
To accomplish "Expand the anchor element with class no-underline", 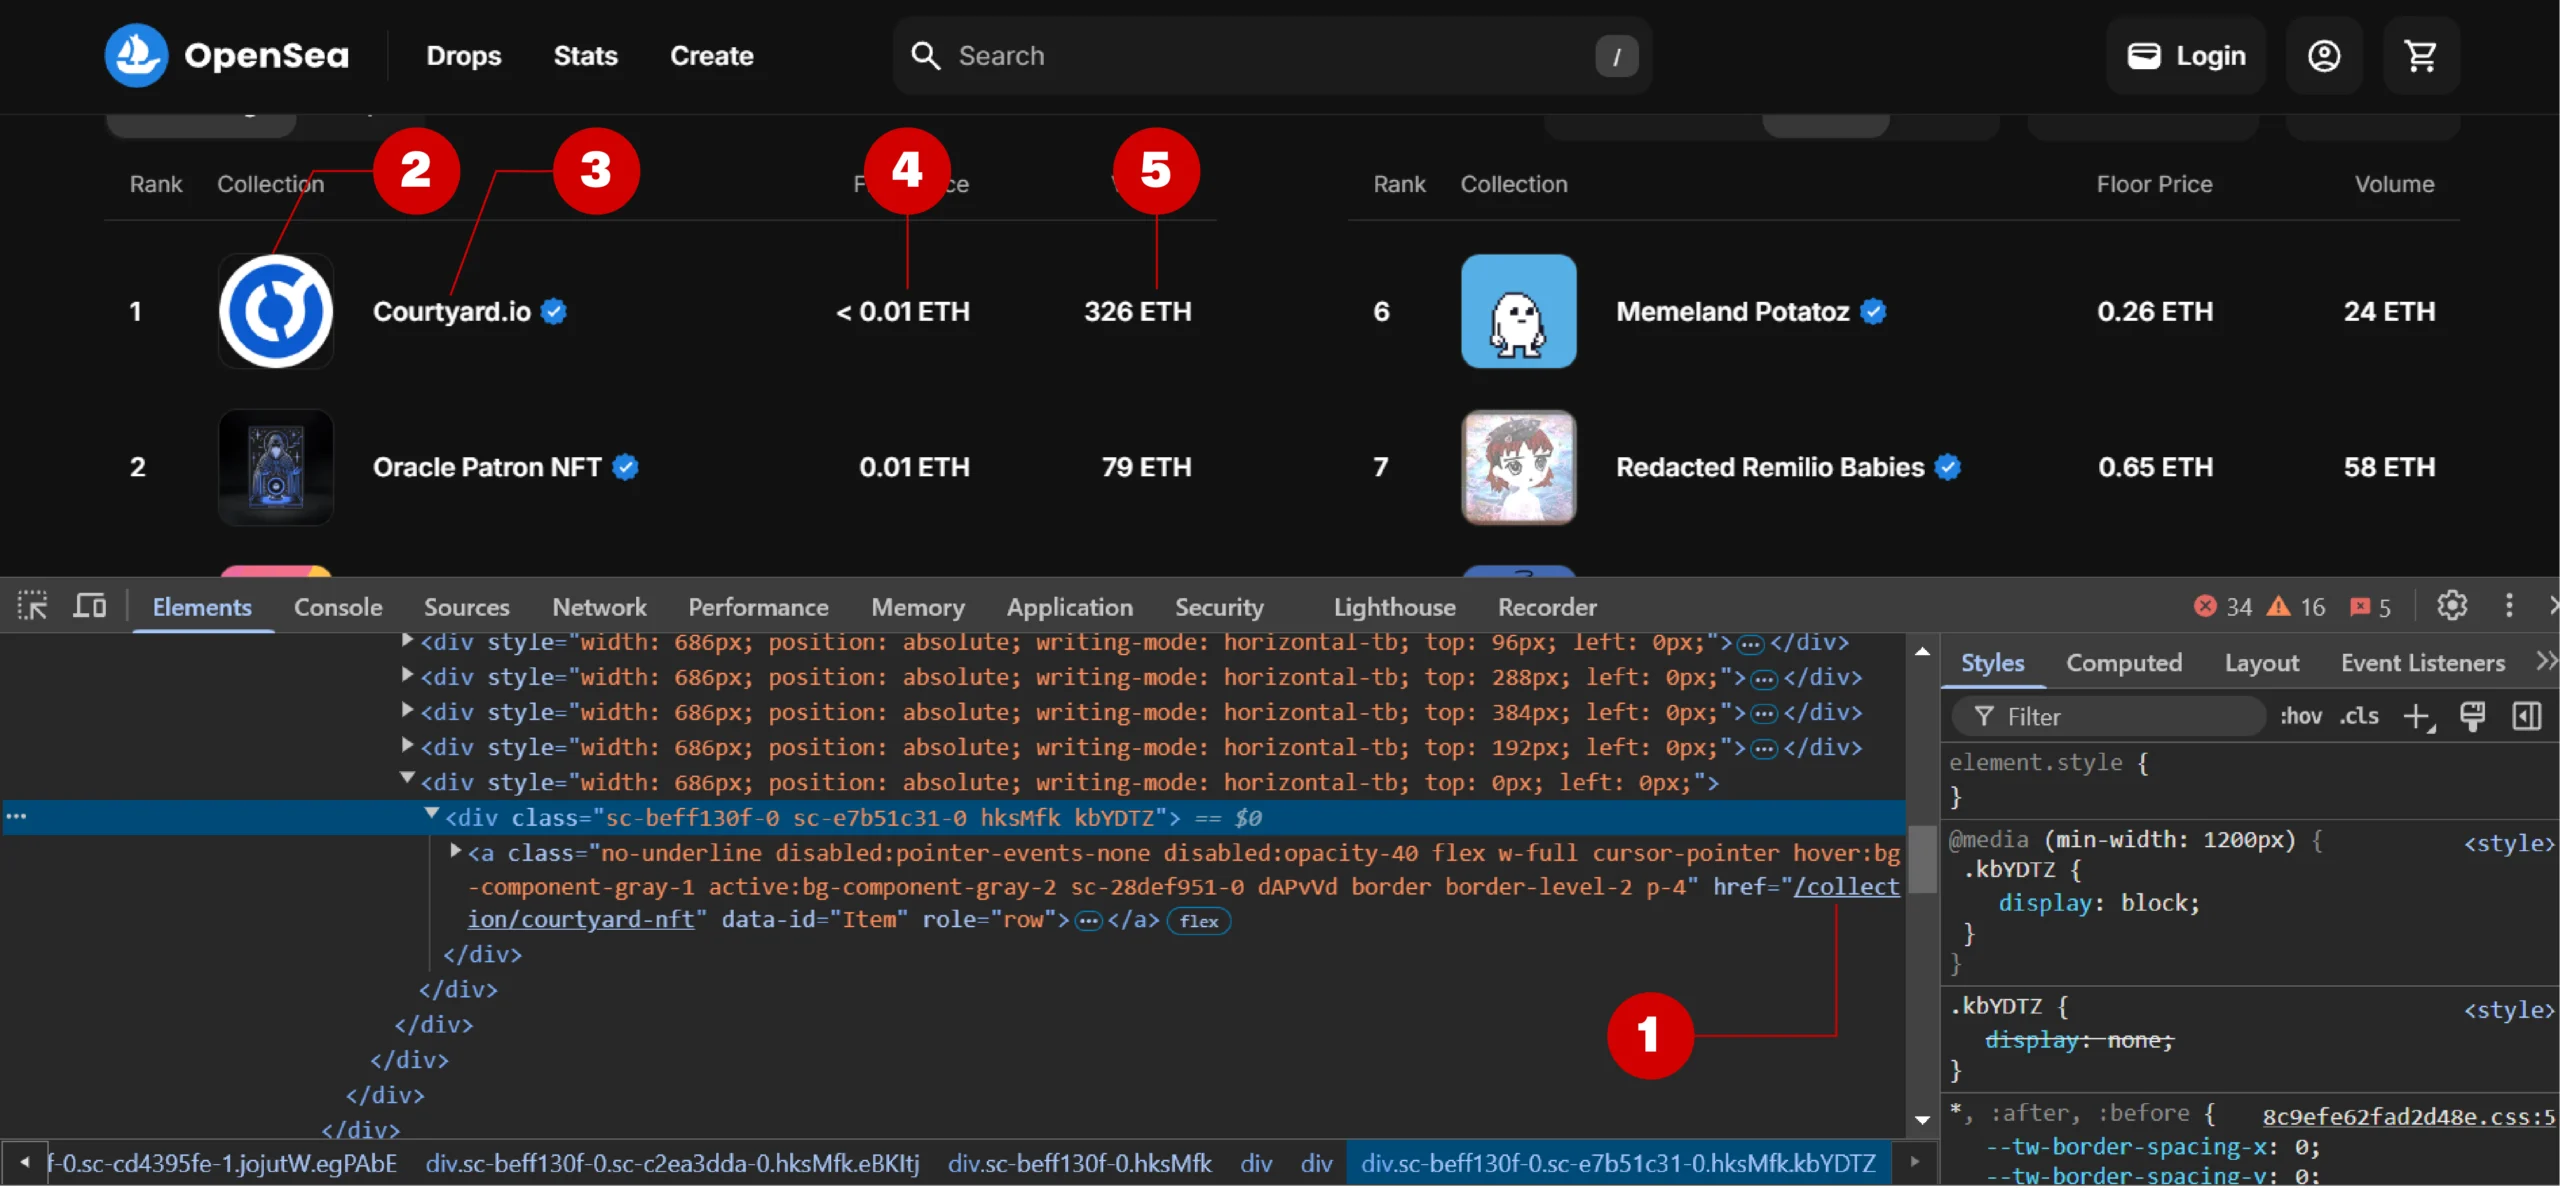I will (x=455, y=852).
